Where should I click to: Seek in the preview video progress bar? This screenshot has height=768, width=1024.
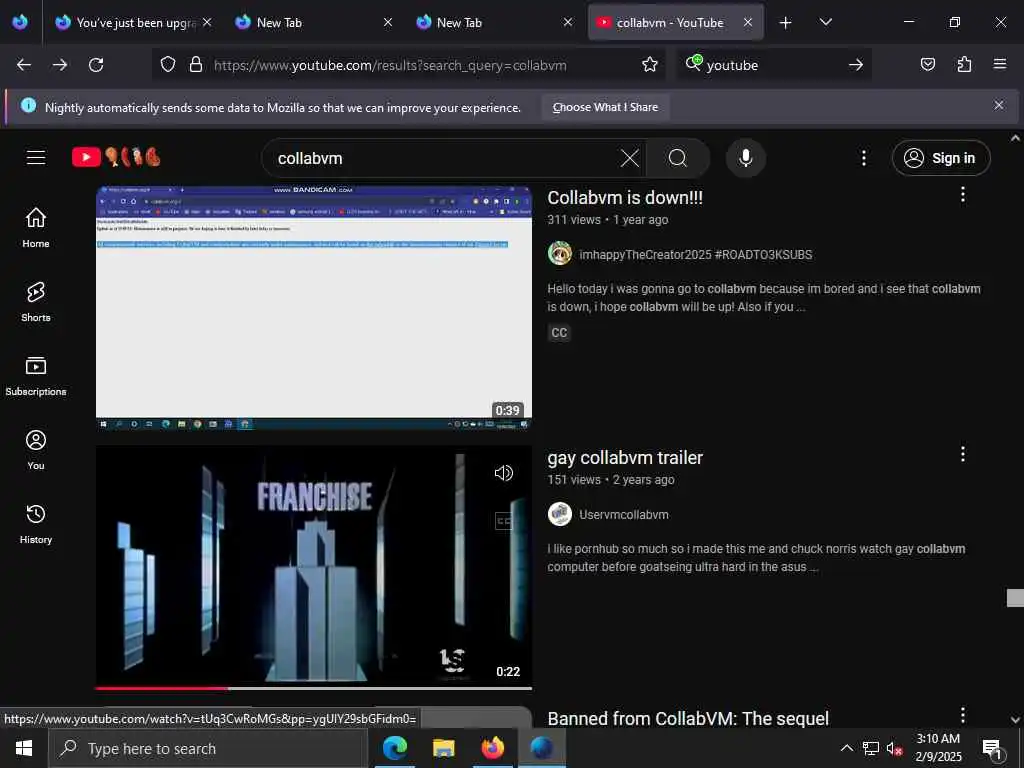[x=313, y=688]
